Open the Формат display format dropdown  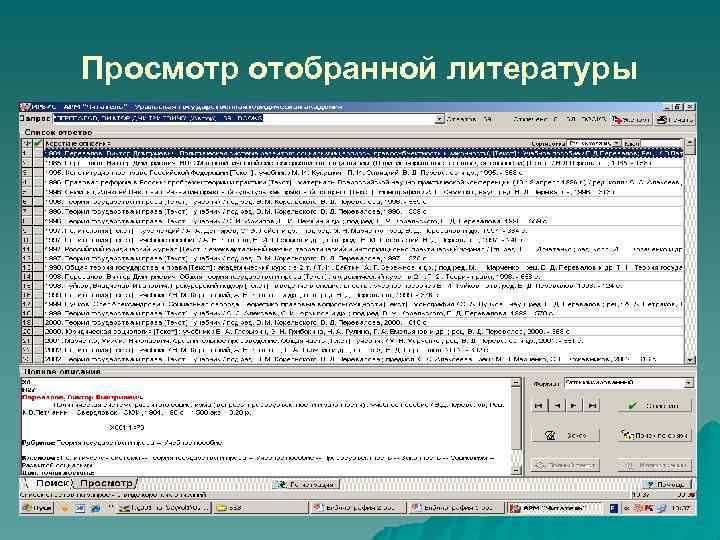(x=688, y=382)
